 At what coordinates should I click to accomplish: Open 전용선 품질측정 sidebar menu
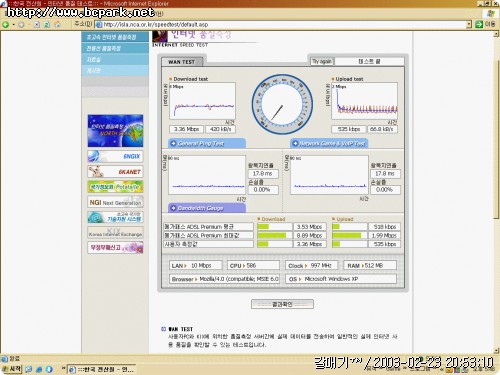point(115,48)
